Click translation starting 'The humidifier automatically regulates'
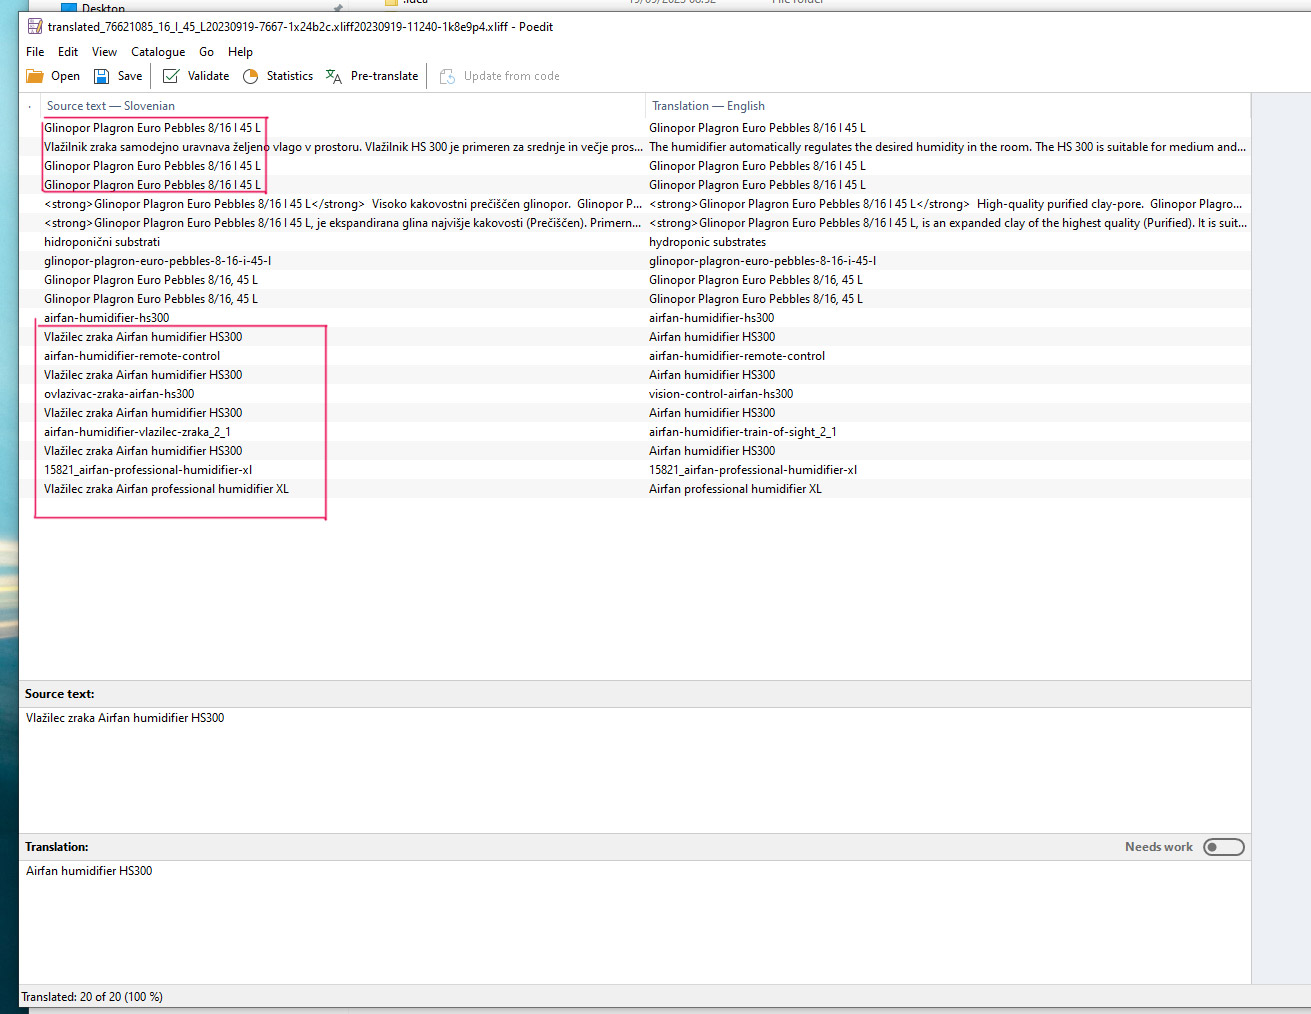1311x1014 pixels. tap(947, 147)
